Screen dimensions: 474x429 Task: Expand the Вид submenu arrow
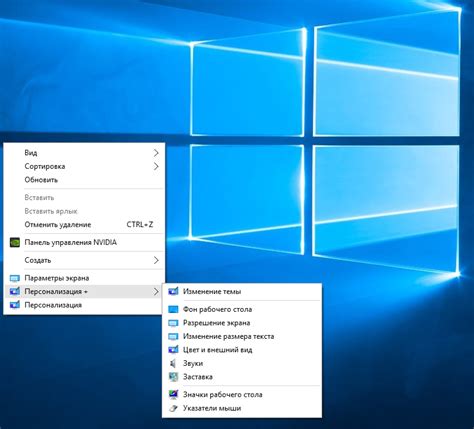156,153
